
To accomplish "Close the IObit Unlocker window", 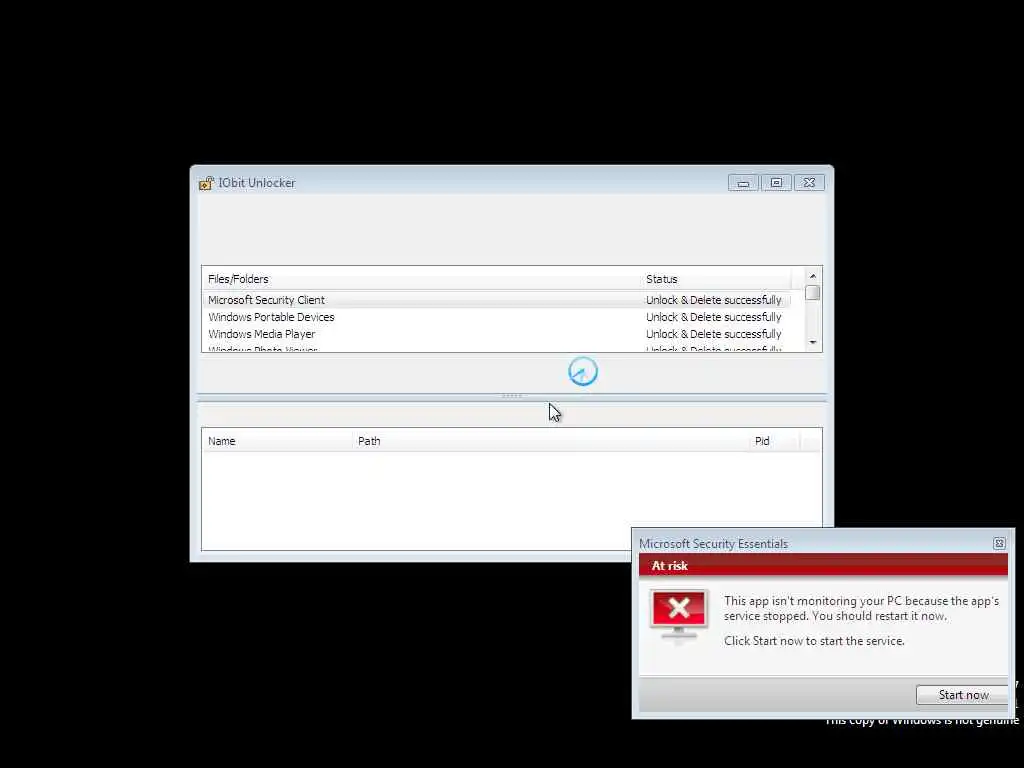I will [x=809, y=183].
